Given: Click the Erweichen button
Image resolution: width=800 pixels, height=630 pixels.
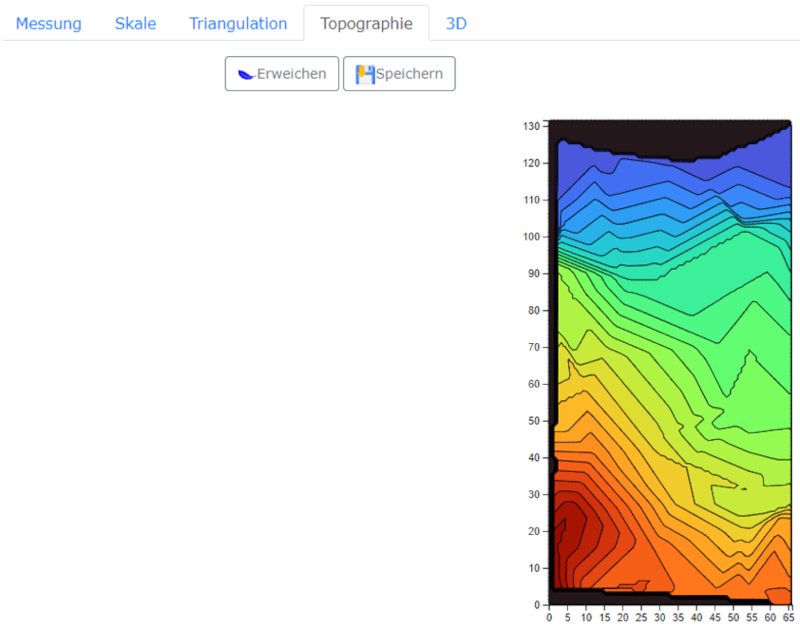Looking at the screenshot, I should click(282, 74).
